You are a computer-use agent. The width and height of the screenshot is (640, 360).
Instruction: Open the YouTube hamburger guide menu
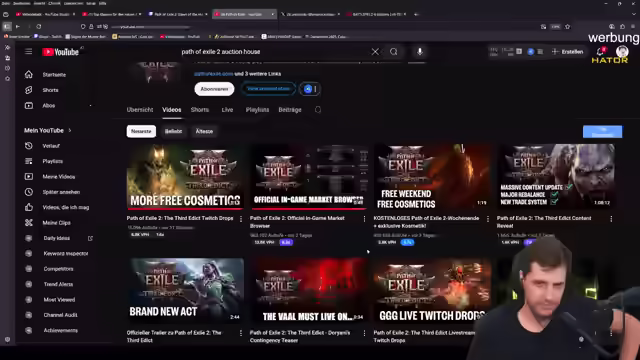[28, 52]
